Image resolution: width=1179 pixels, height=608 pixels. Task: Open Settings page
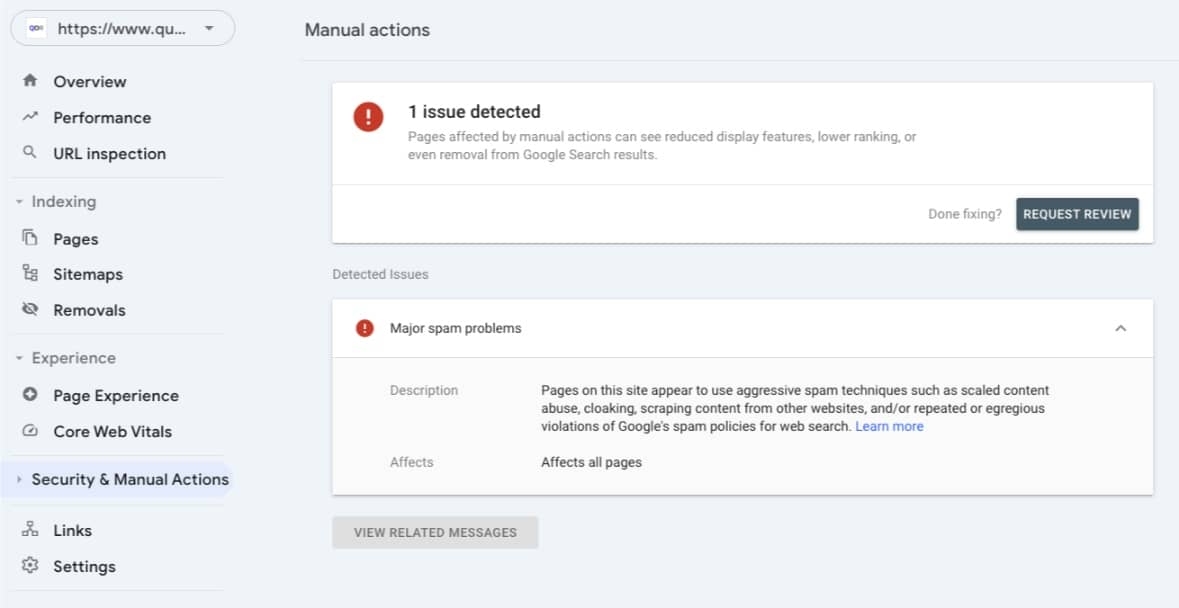[84, 567]
